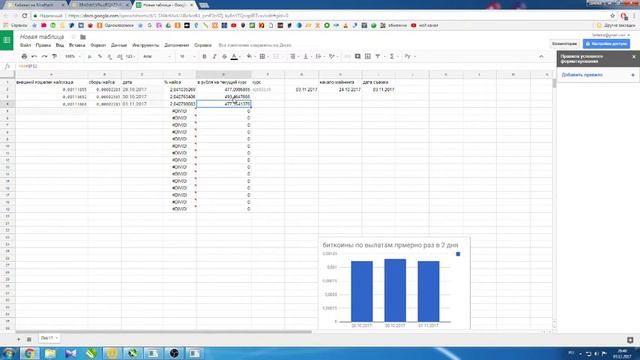640x360 pixels.
Task: Move the document with the folder icon
Action: tap(83, 37)
